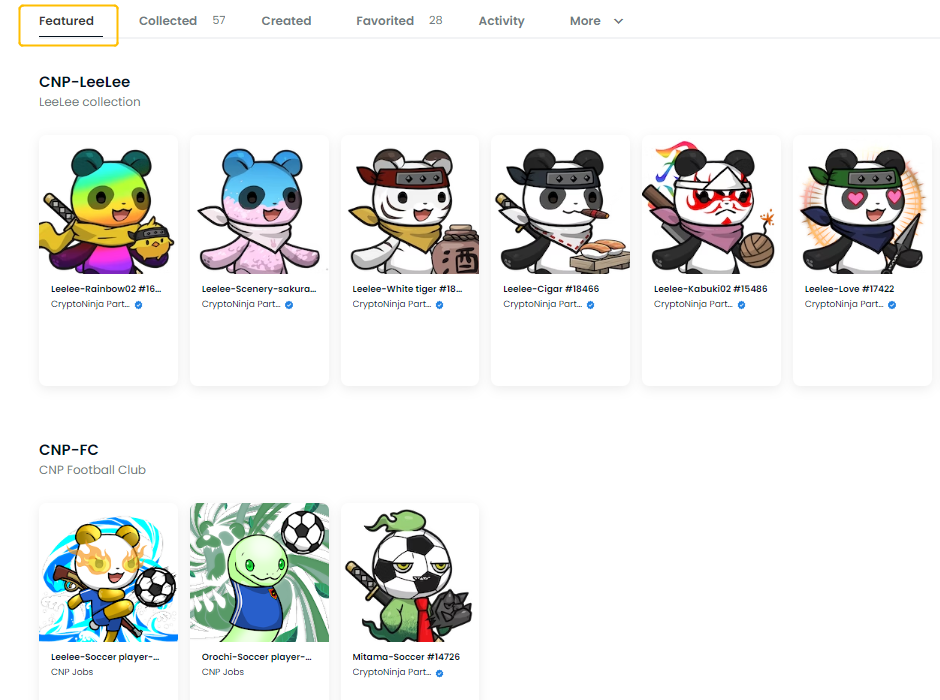Click the Leelee-Cigar #18466 title
Image resolution: width=940 pixels, height=700 pixels.
(x=551, y=289)
